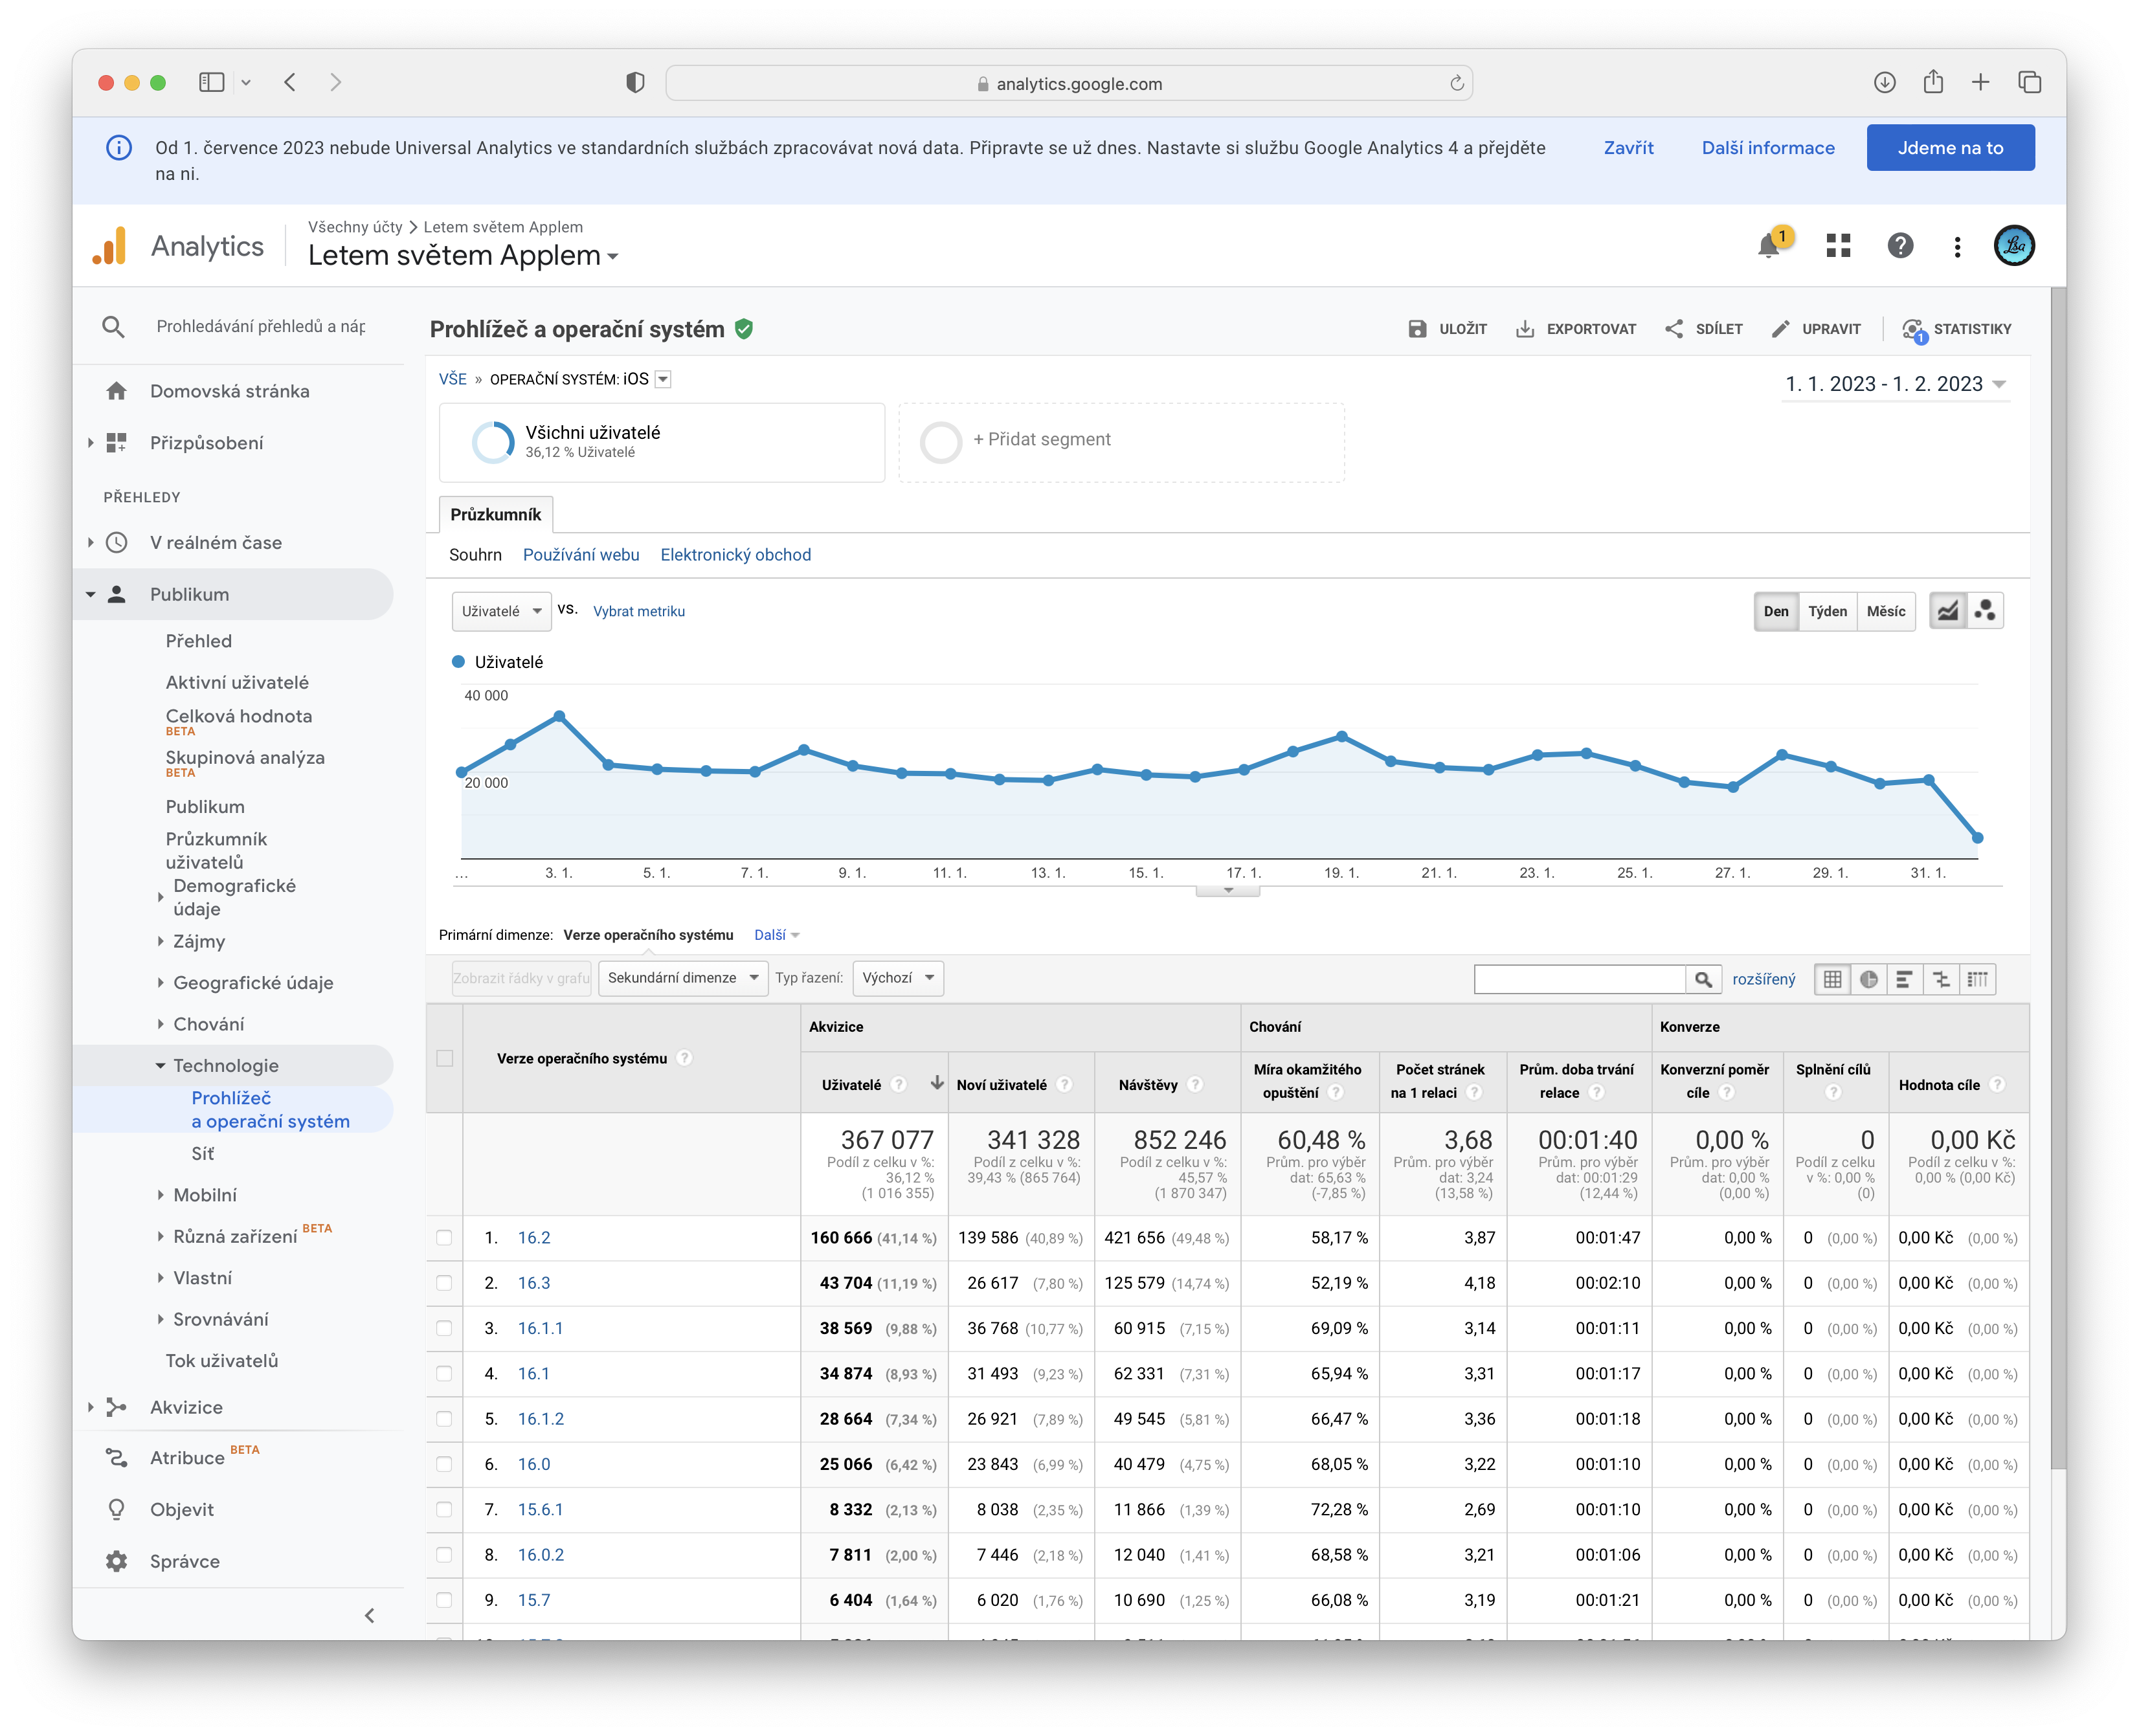The height and width of the screenshot is (1736, 2139).
Task: Click the table search magnifier button
Action: point(1703,979)
